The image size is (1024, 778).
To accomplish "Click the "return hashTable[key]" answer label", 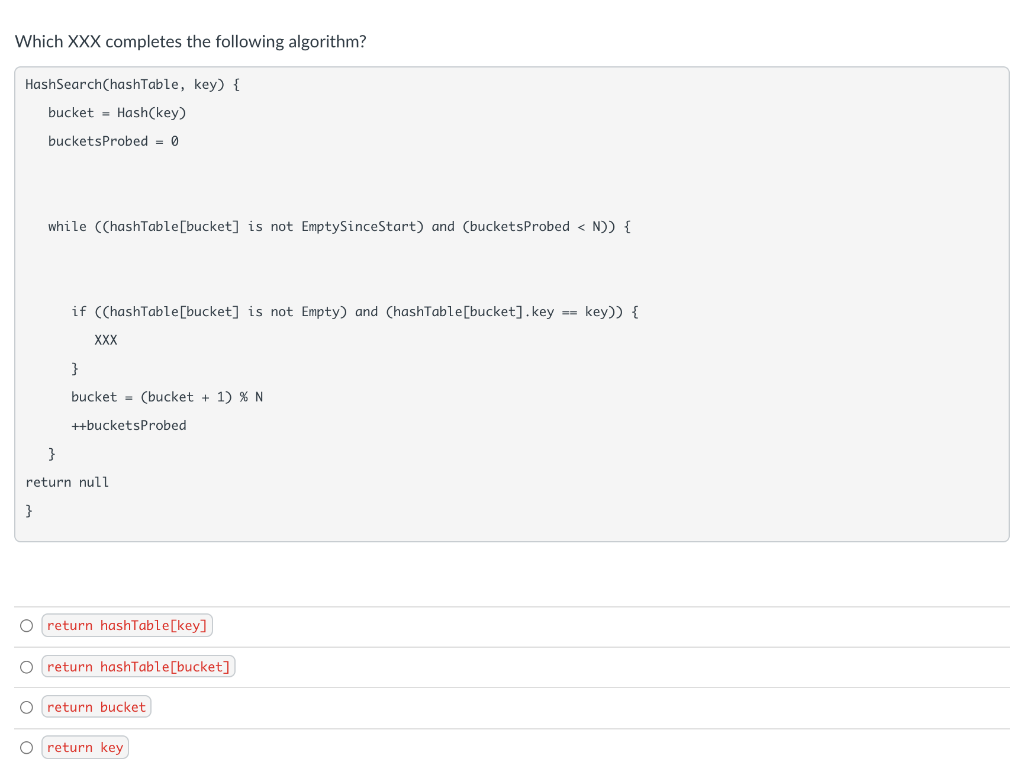I will click(127, 625).
